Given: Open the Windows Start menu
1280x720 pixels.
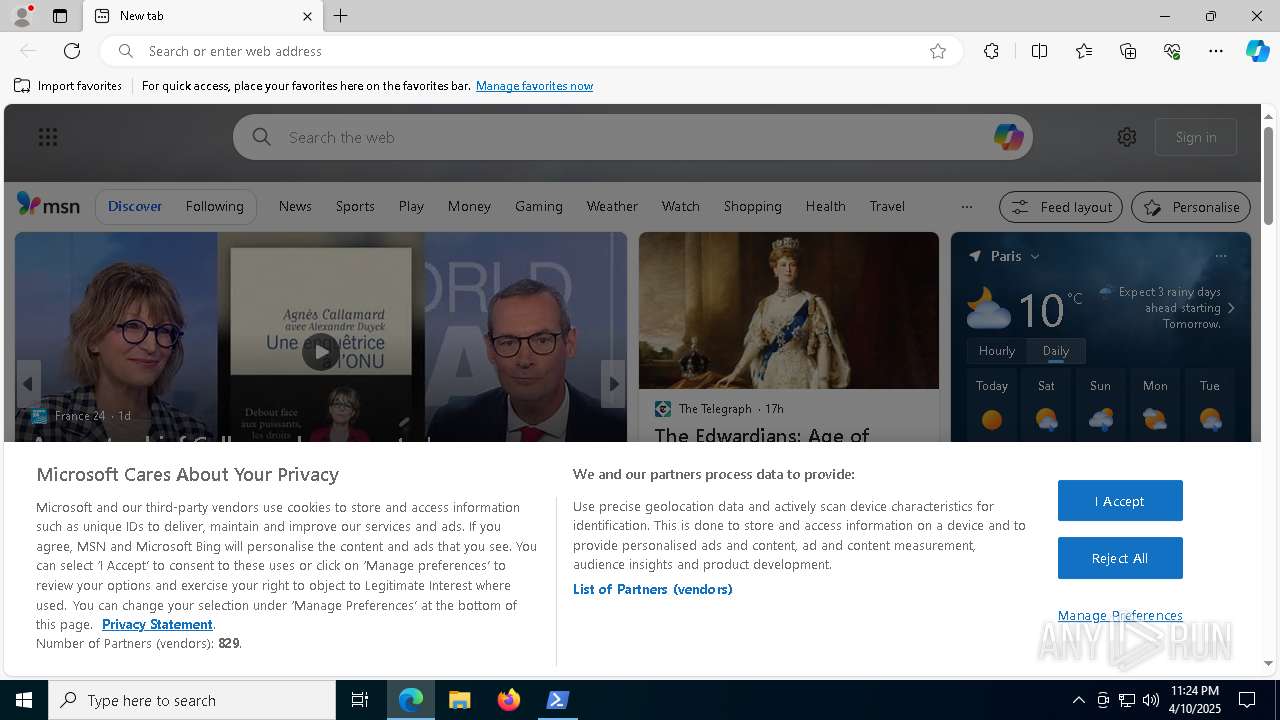Looking at the screenshot, I should point(24,700).
